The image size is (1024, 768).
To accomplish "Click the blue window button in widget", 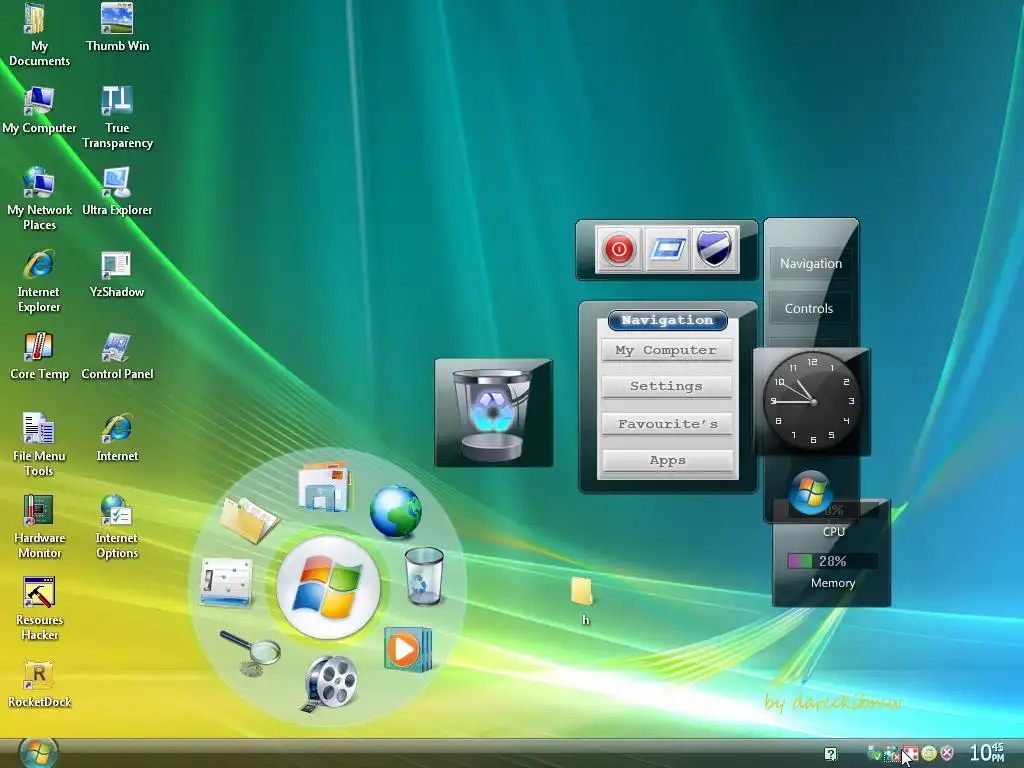I will click(667, 249).
